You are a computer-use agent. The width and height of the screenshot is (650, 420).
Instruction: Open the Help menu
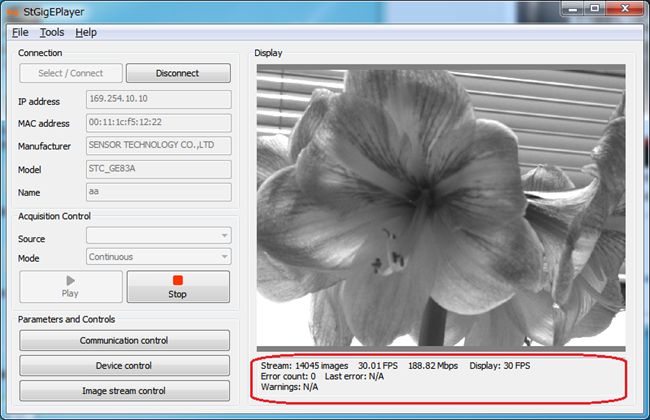[x=86, y=32]
